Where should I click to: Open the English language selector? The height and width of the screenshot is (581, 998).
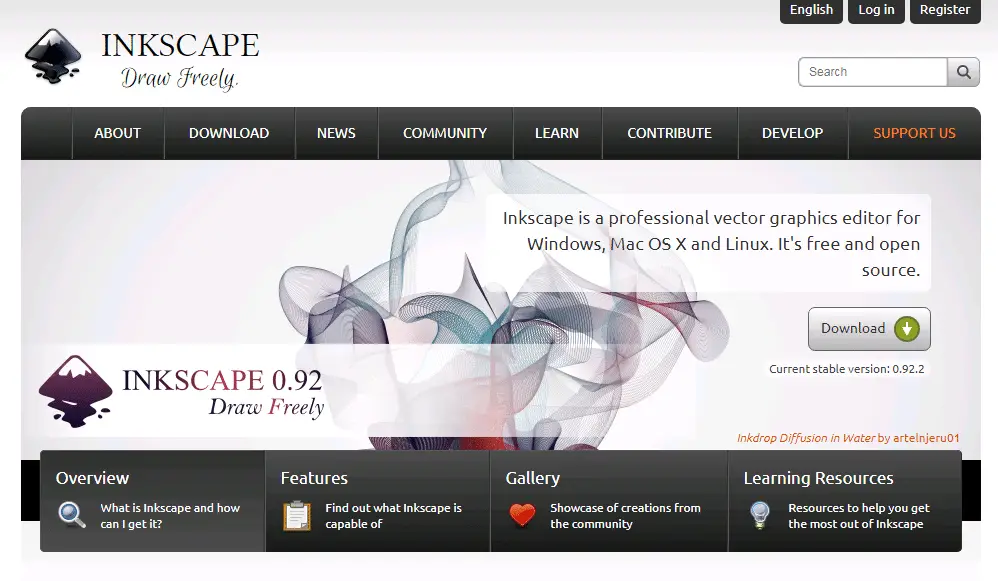coord(811,10)
